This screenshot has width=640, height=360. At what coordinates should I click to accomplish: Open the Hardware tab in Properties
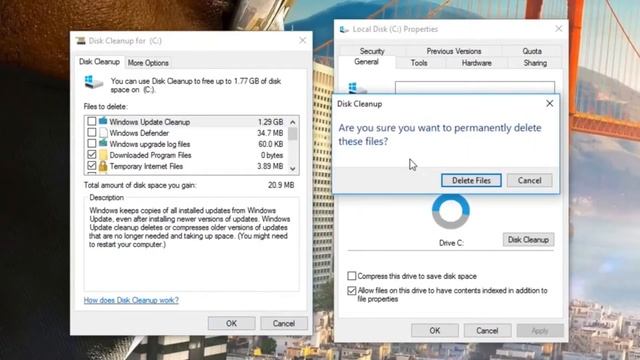pos(476,63)
